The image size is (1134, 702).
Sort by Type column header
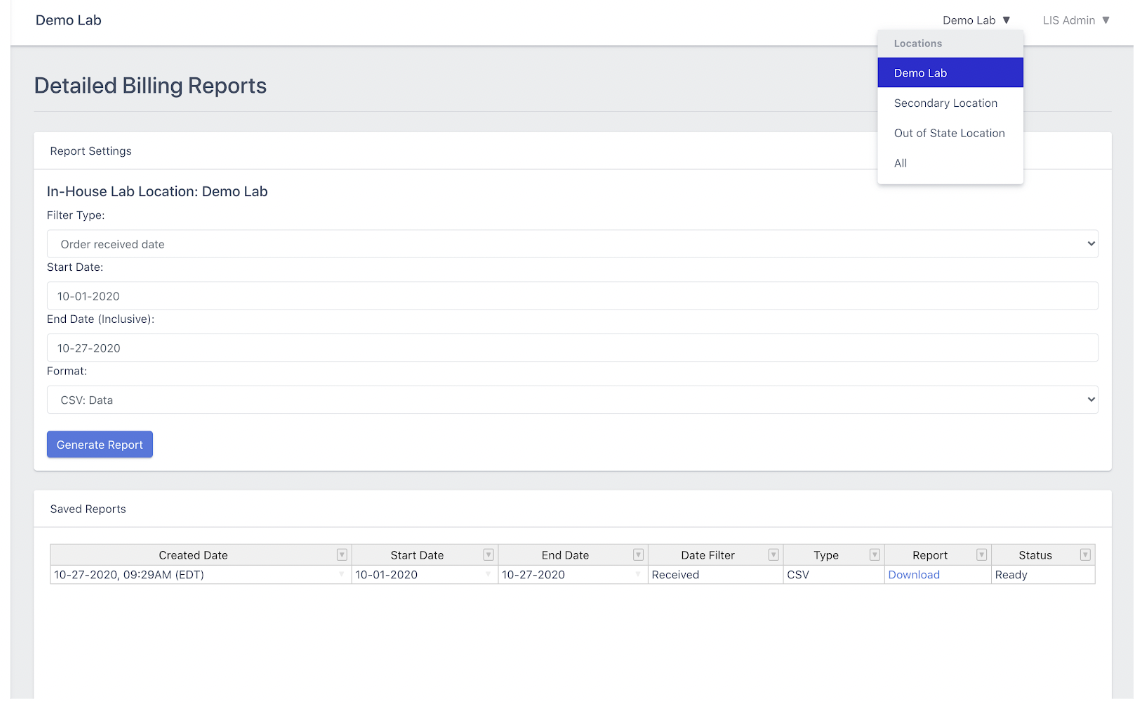[x=826, y=555]
